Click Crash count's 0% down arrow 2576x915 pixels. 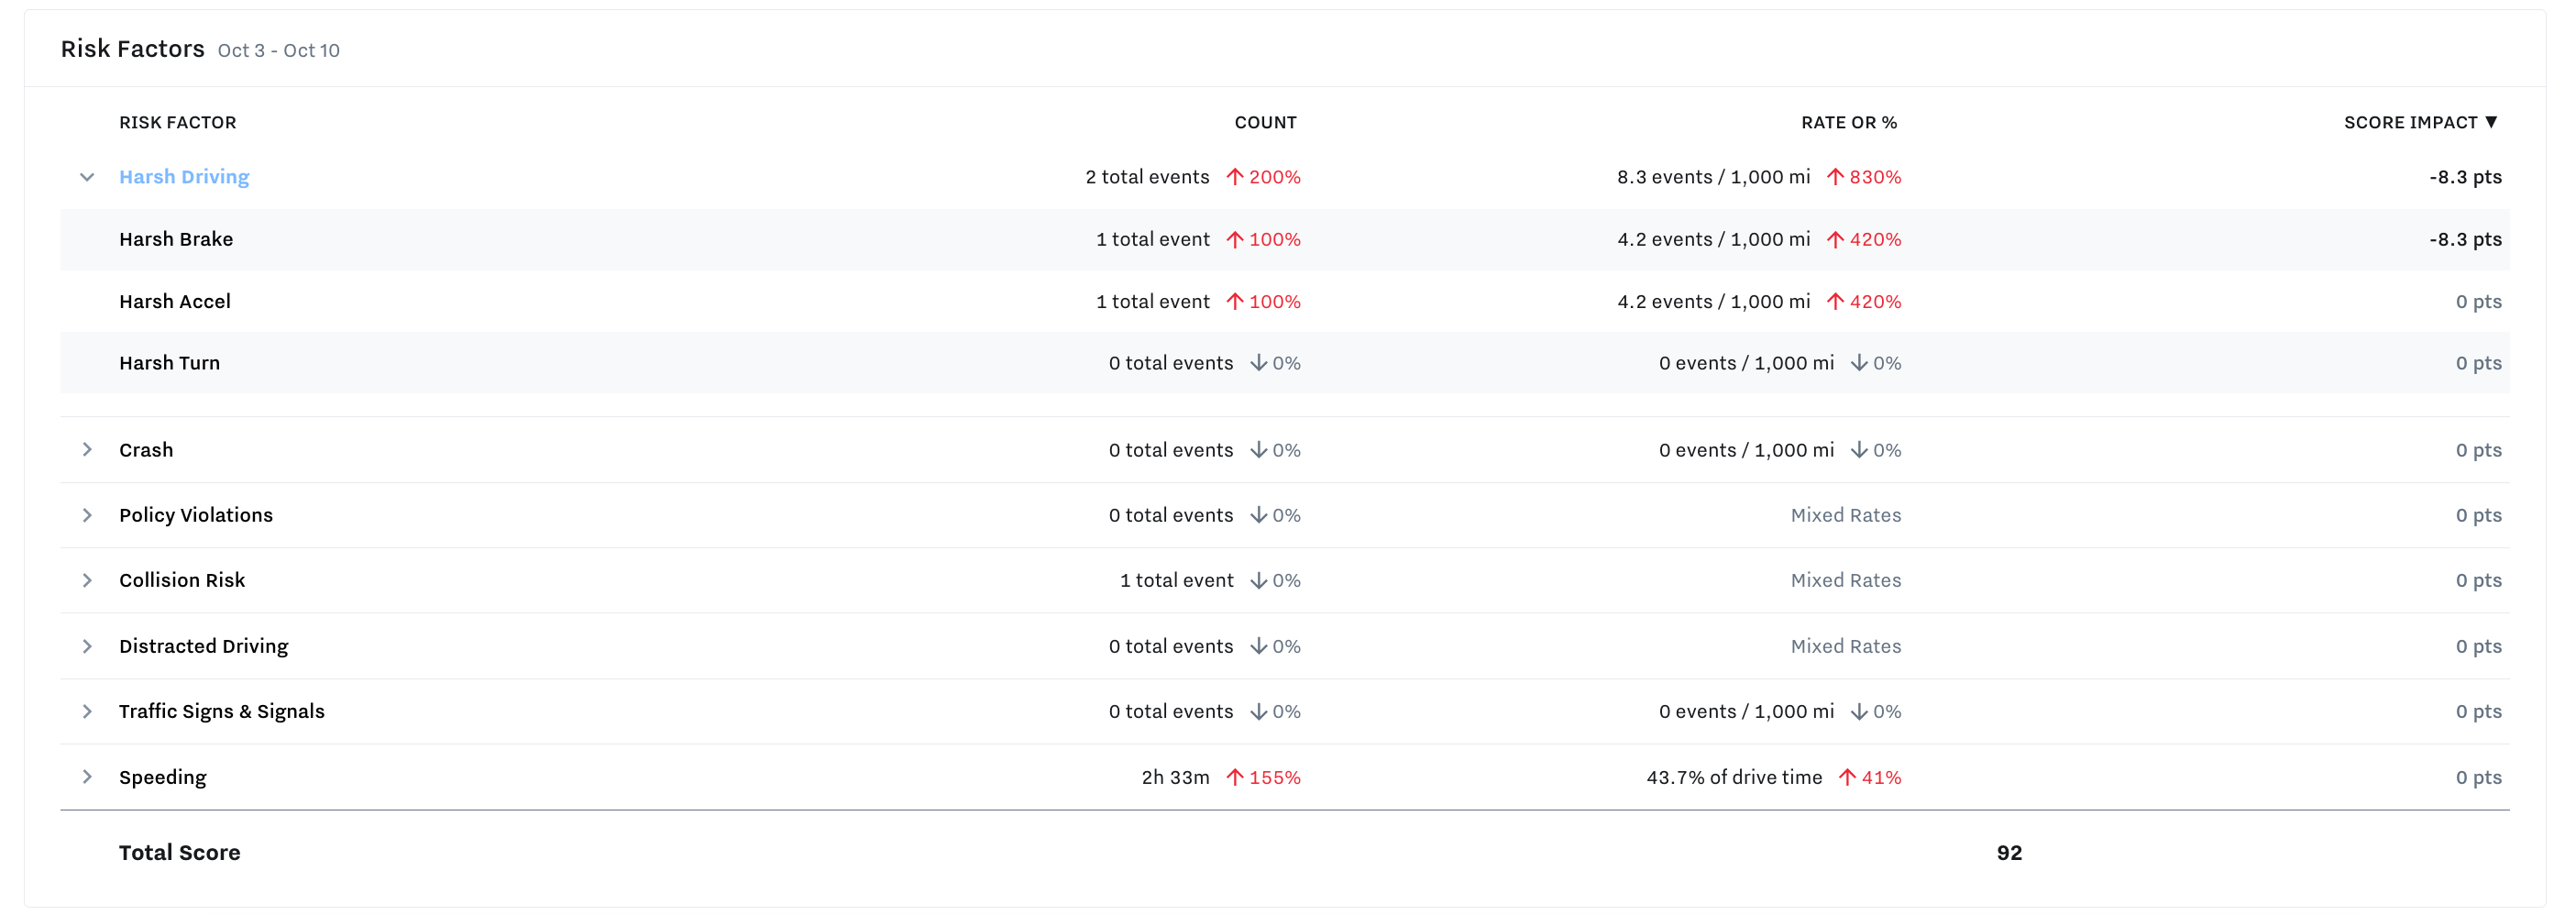click(x=1259, y=450)
